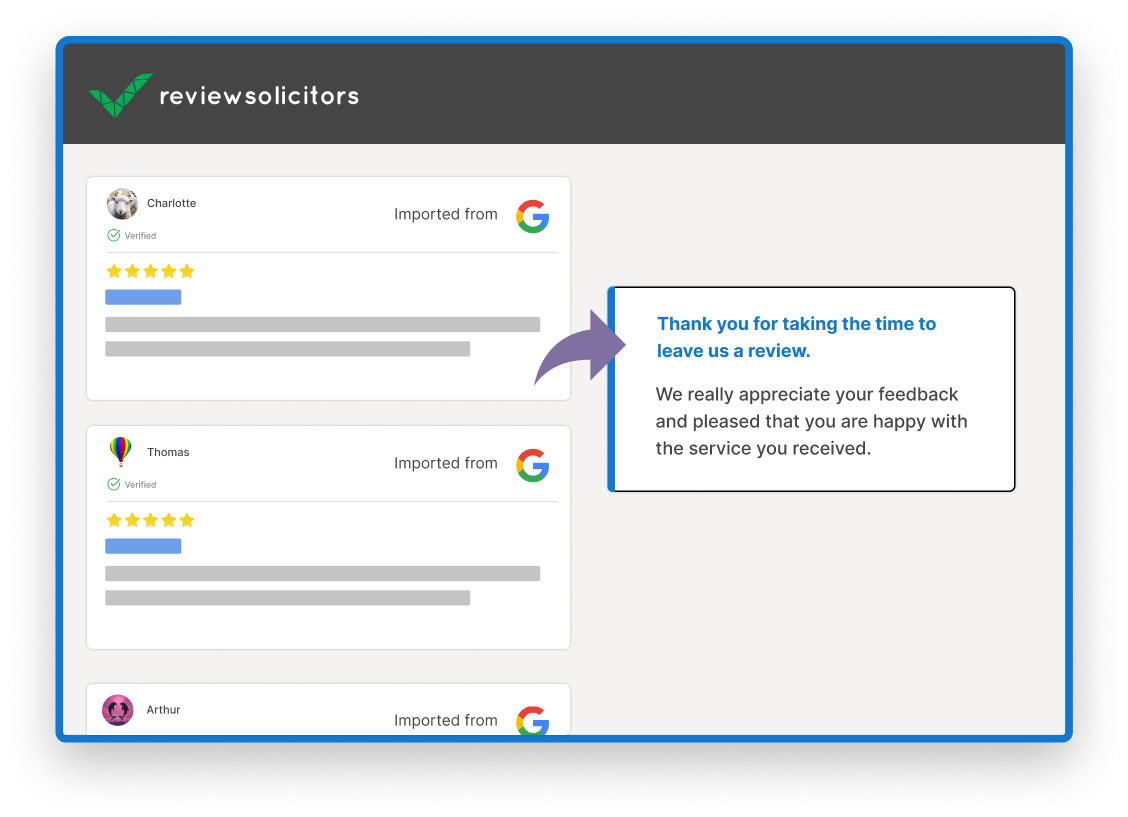Click the Google logo in Thomas's review
This screenshot has width=1128, height=817.
(x=533, y=465)
